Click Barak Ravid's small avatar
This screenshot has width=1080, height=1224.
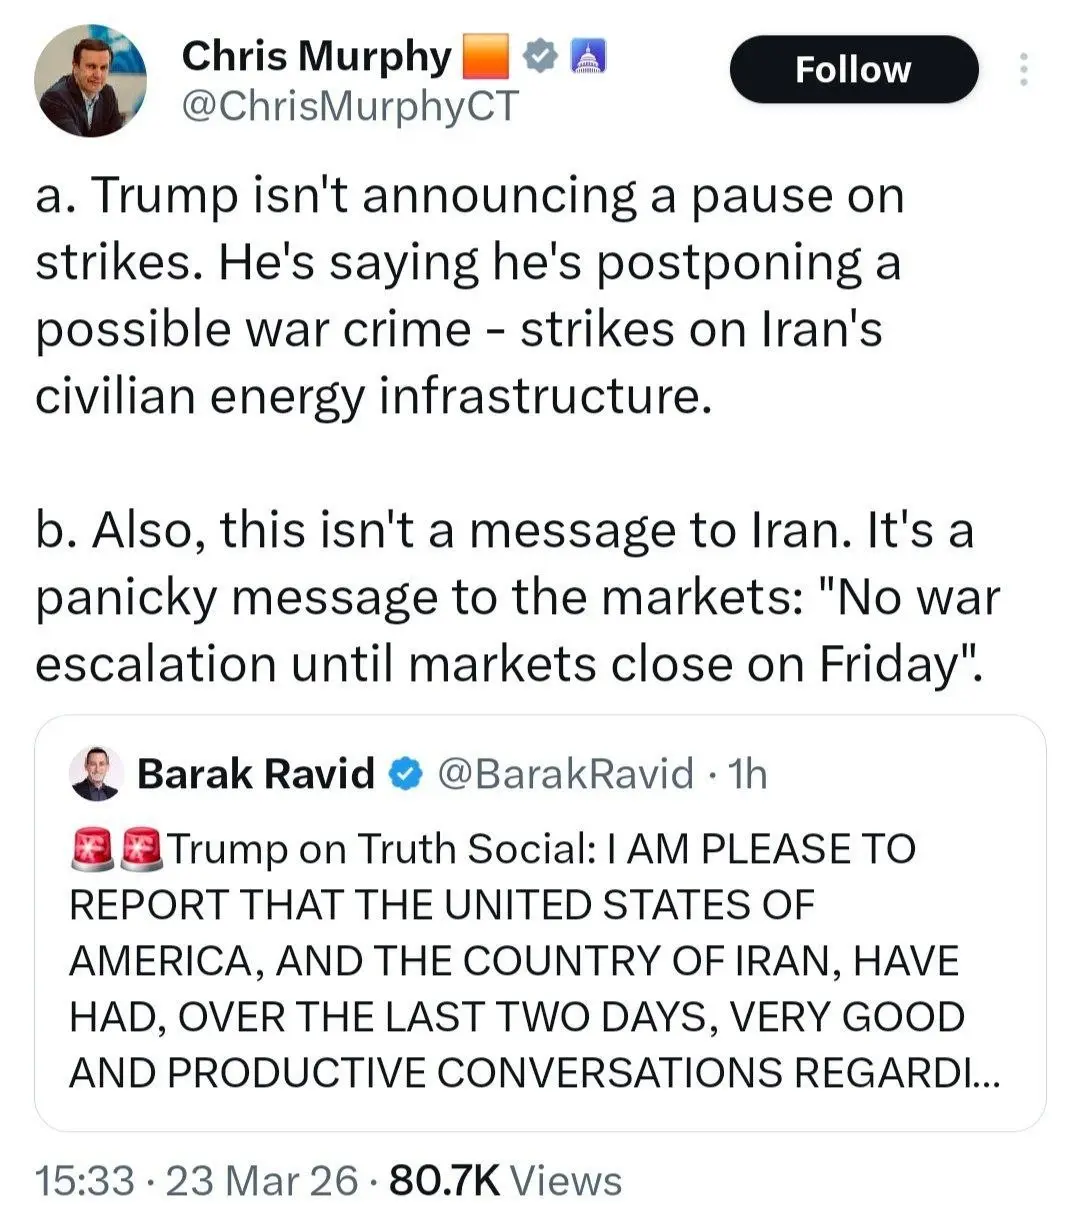96,773
